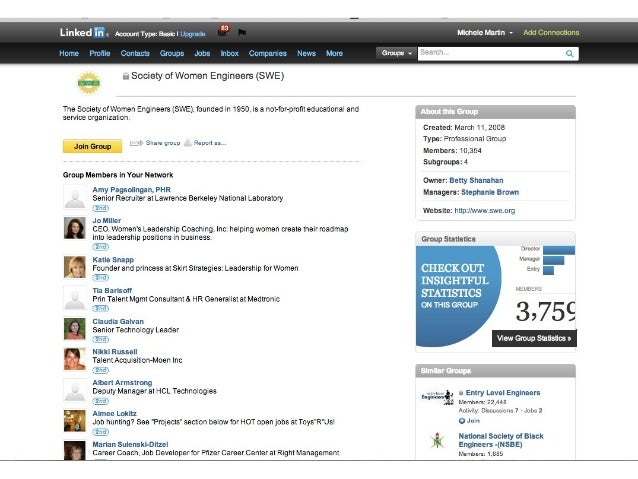Expand the Michele Martin account dropdown
The image size is (638, 479).
pos(485,33)
